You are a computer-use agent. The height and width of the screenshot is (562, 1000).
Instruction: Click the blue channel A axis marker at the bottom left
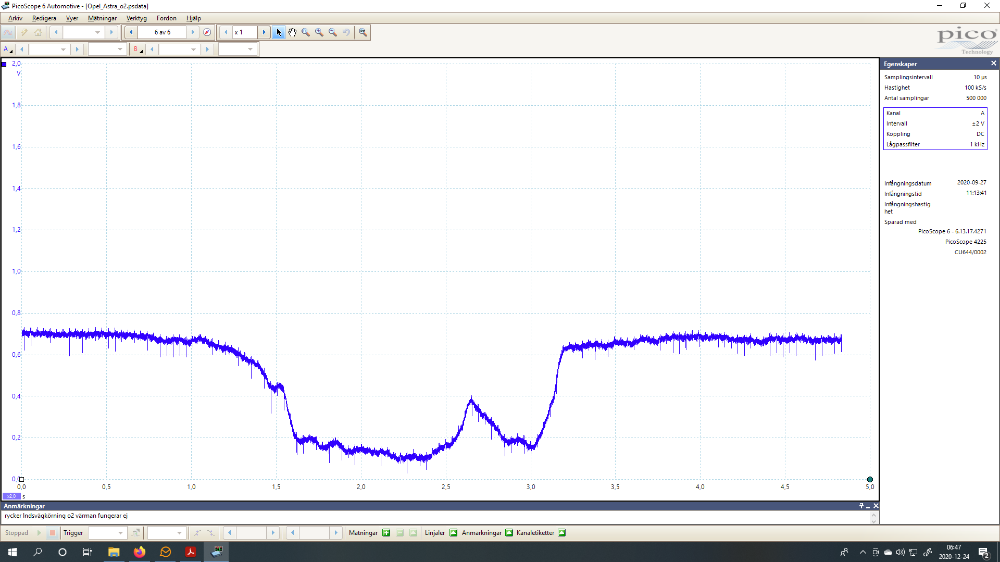(x=11, y=496)
